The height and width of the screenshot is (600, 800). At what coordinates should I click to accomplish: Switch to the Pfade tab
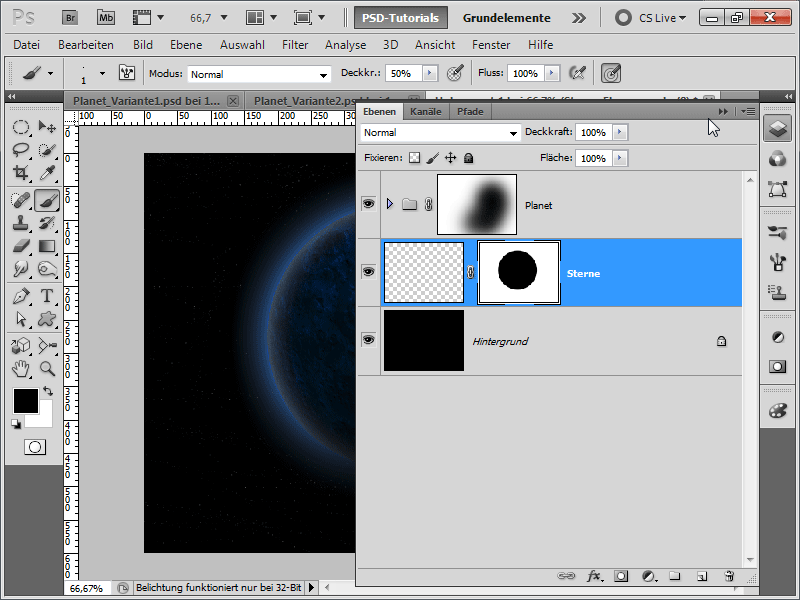(x=470, y=112)
